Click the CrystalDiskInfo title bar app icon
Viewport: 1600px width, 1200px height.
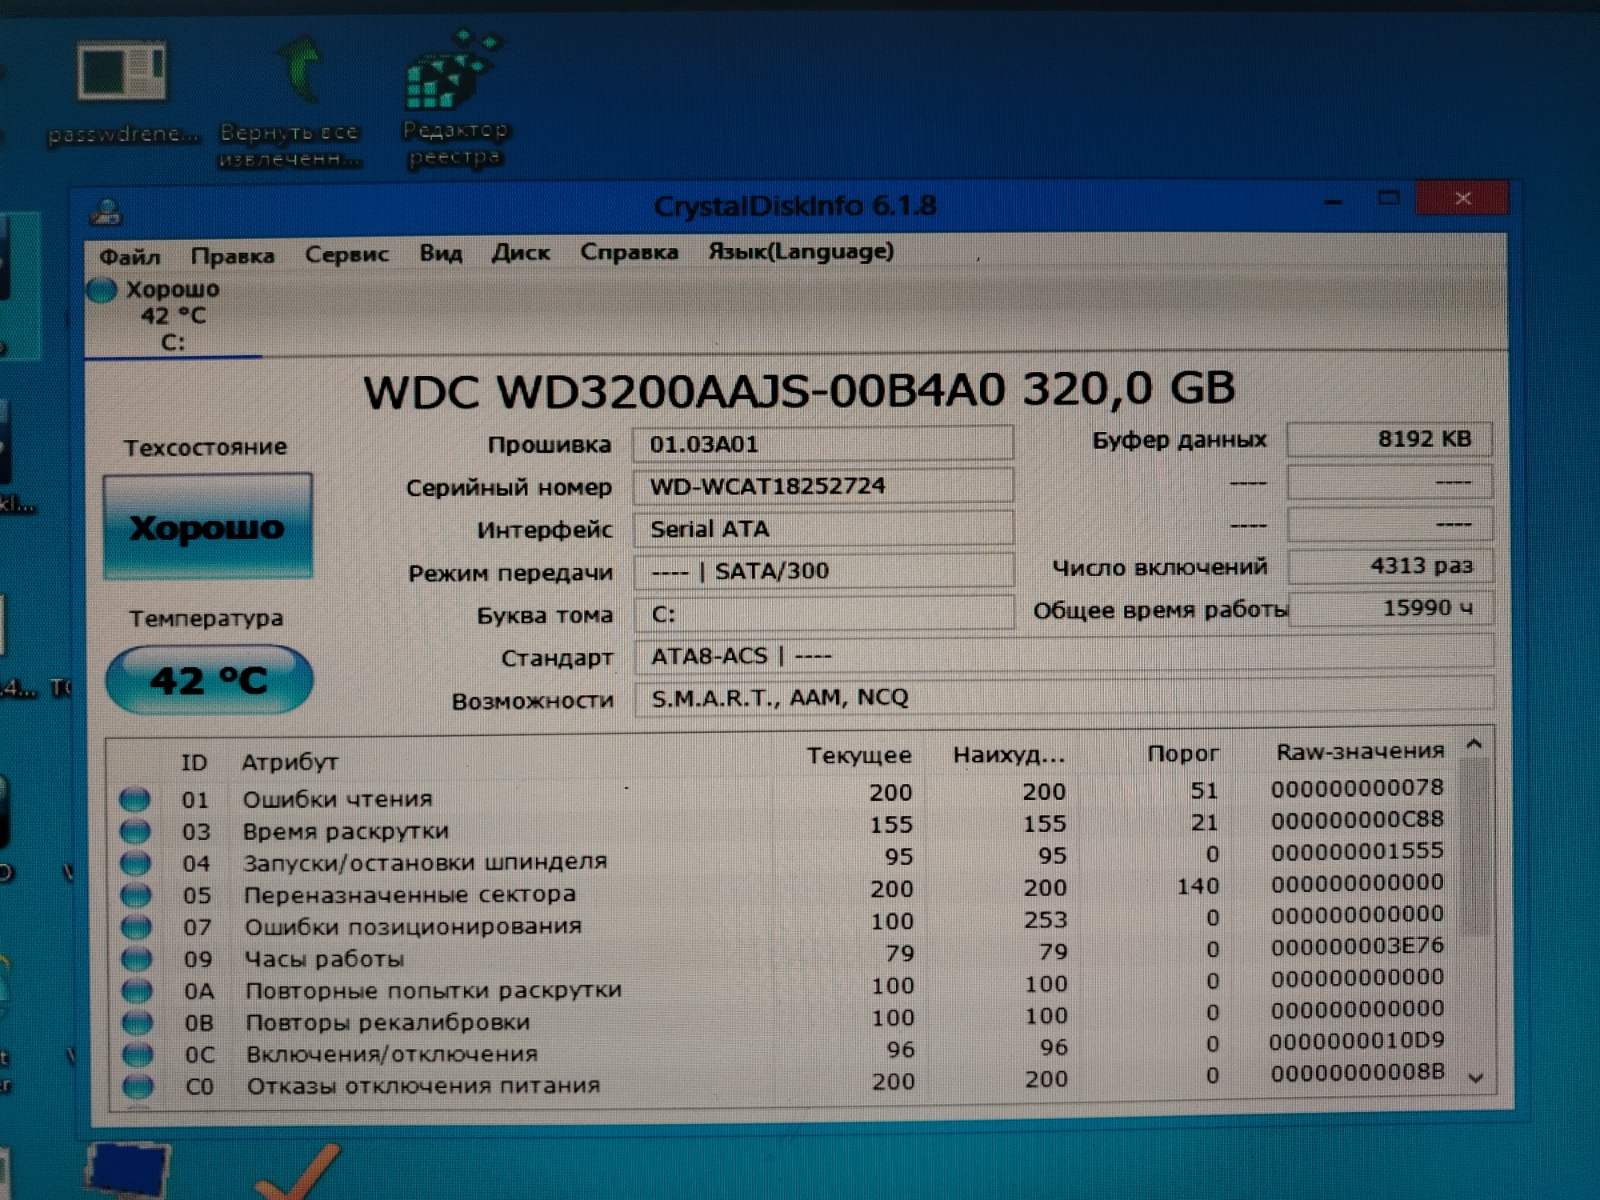click(x=106, y=212)
